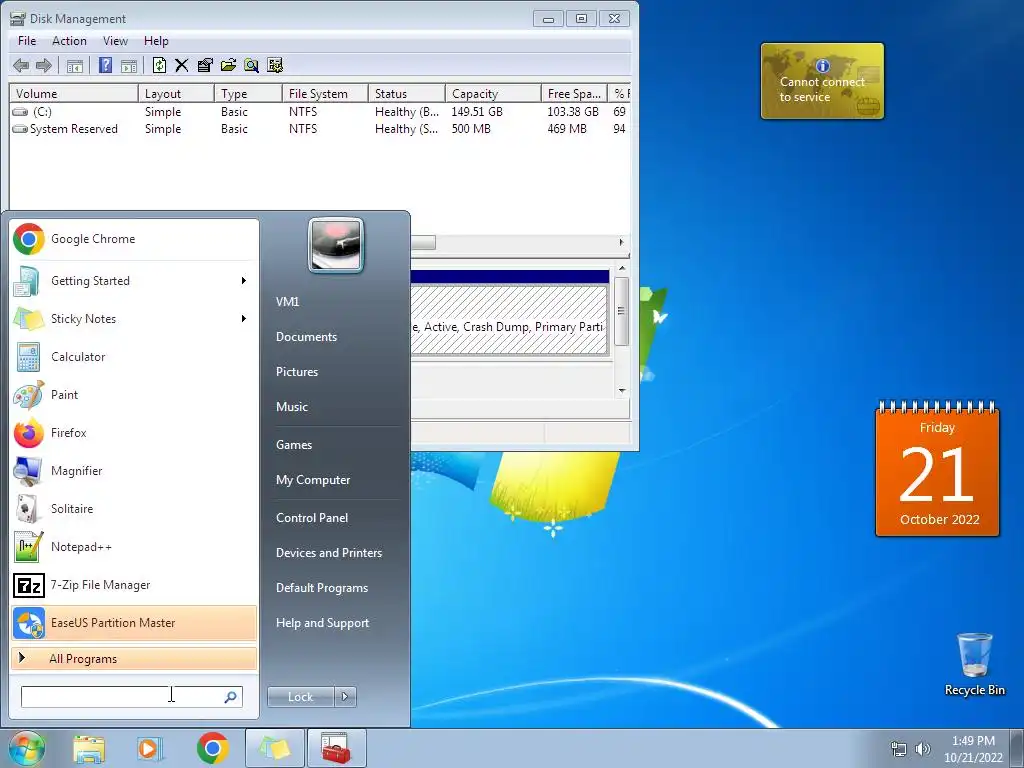The image size is (1024, 768).
Task: Select the (C:) volume row
Action: tap(319, 112)
